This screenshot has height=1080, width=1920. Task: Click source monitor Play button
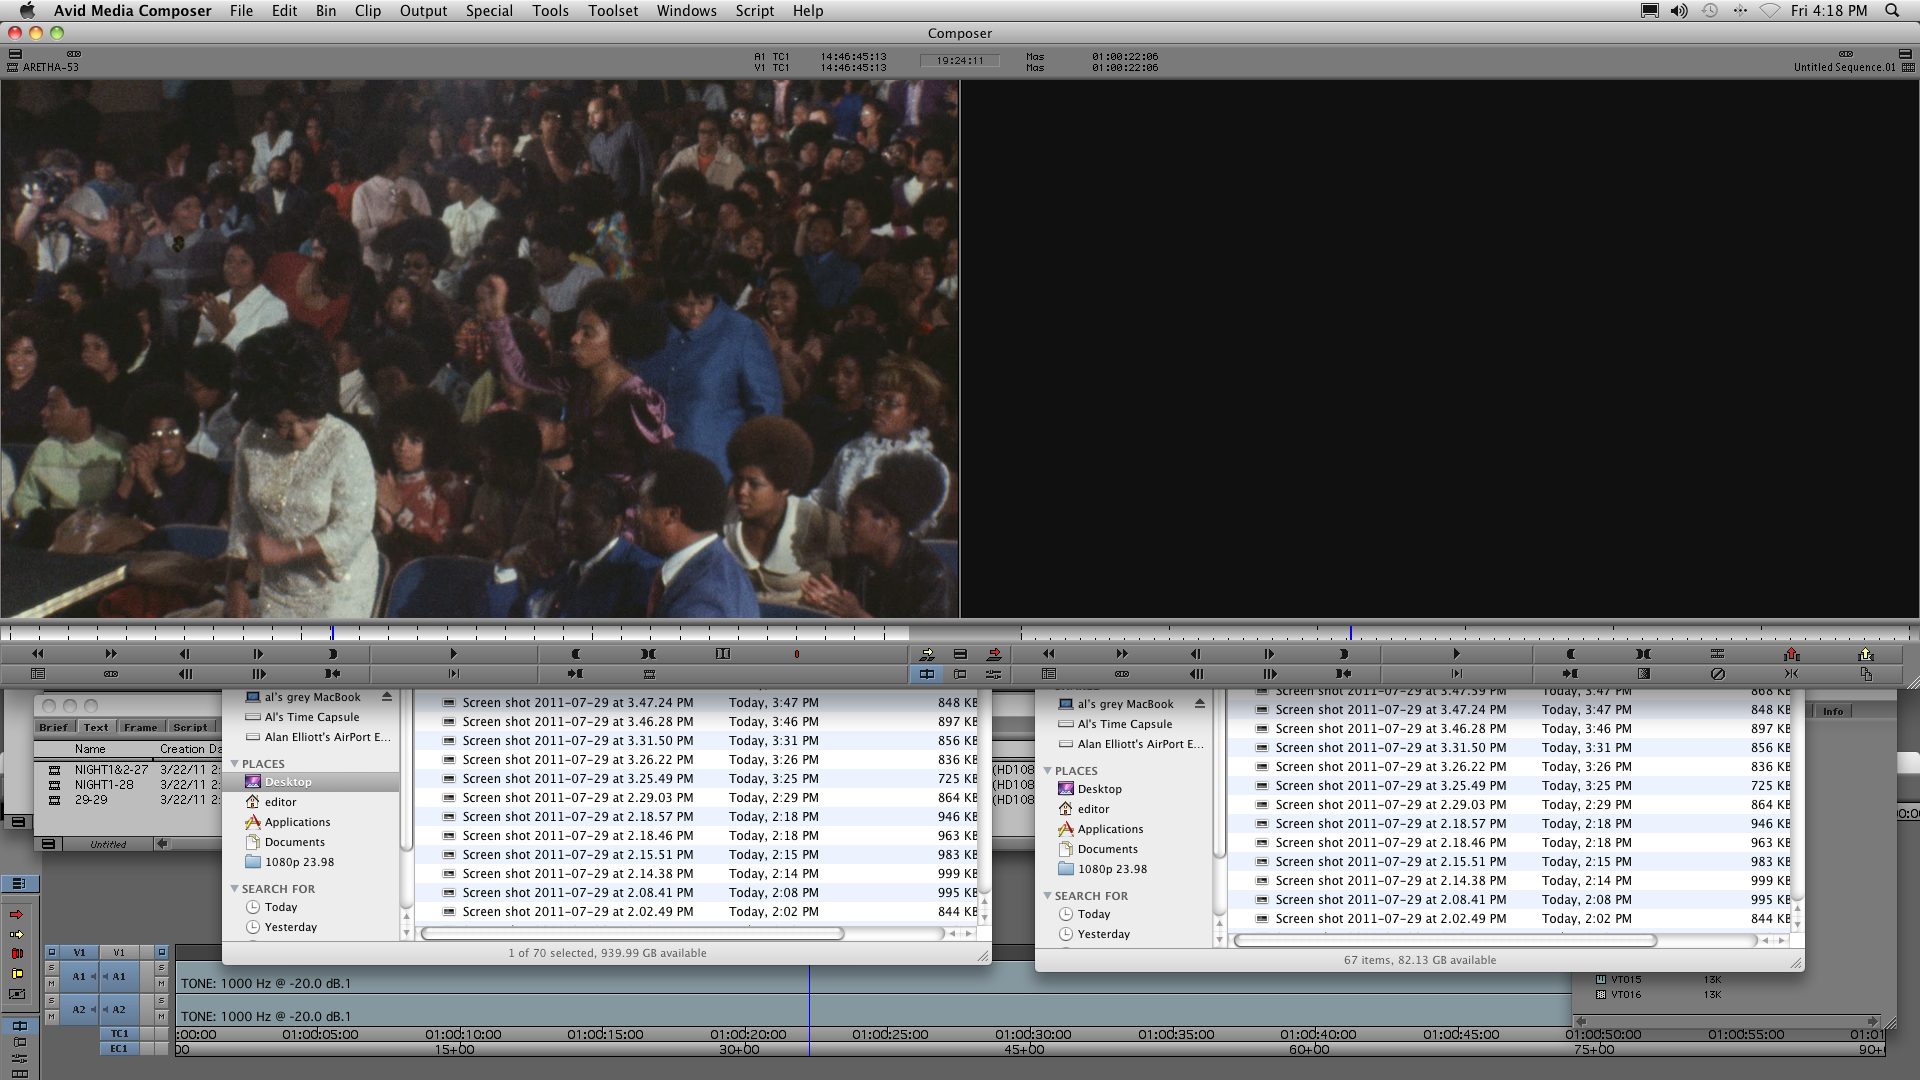pyautogui.click(x=453, y=654)
